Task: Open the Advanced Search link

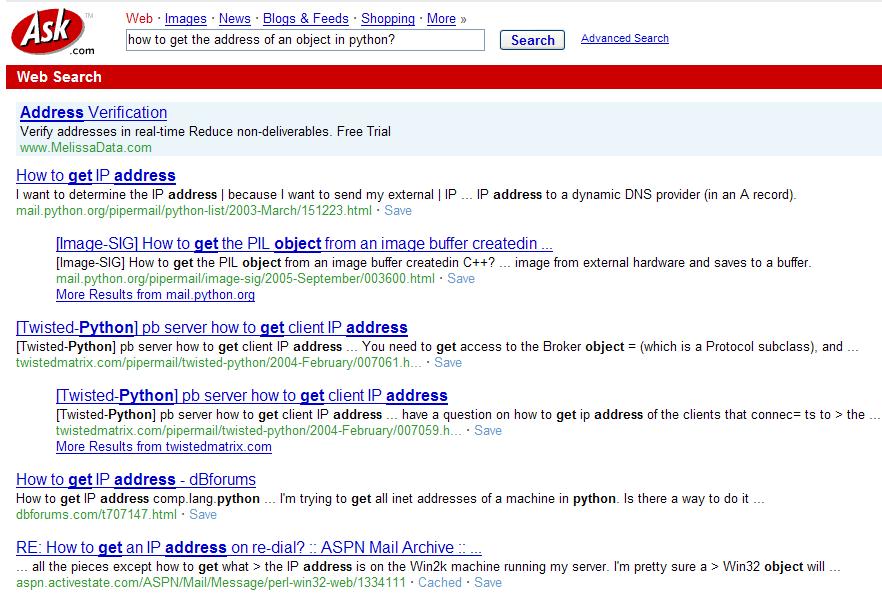Action: 624,39
